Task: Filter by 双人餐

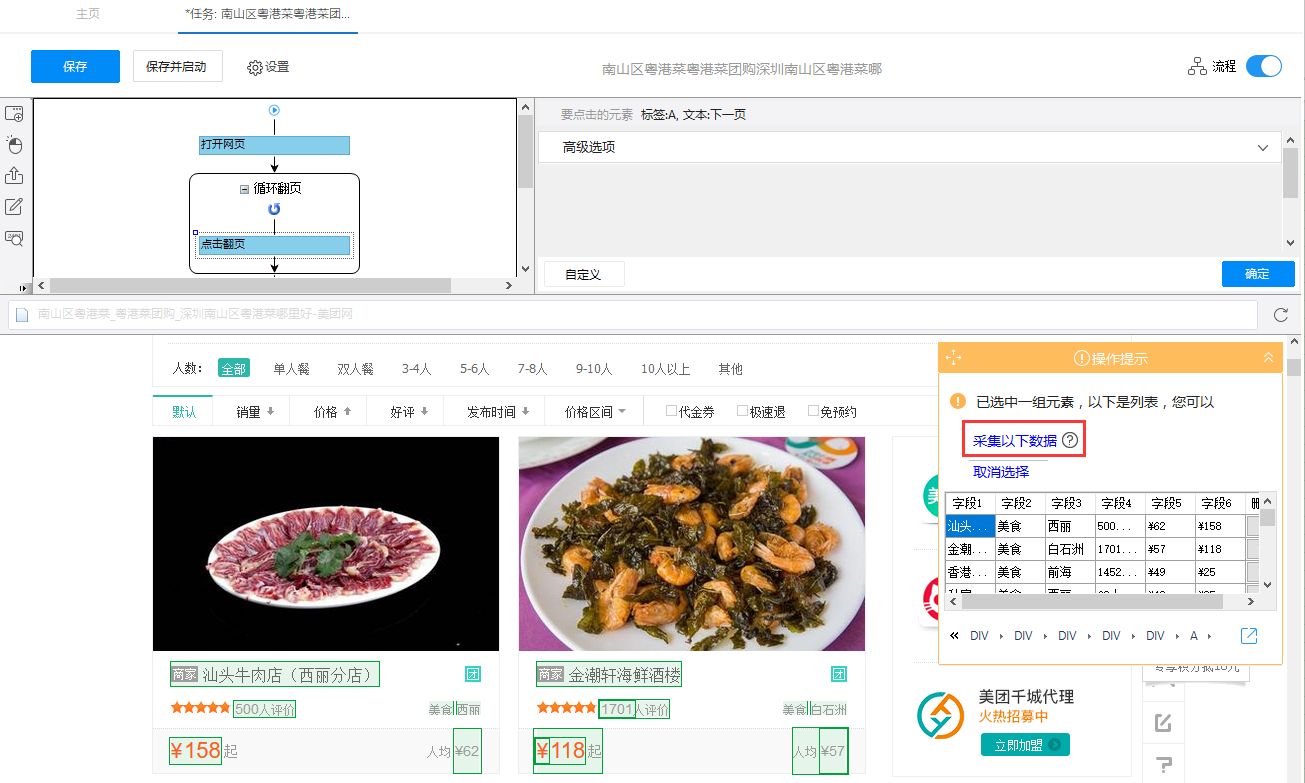Action: pyautogui.click(x=355, y=369)
